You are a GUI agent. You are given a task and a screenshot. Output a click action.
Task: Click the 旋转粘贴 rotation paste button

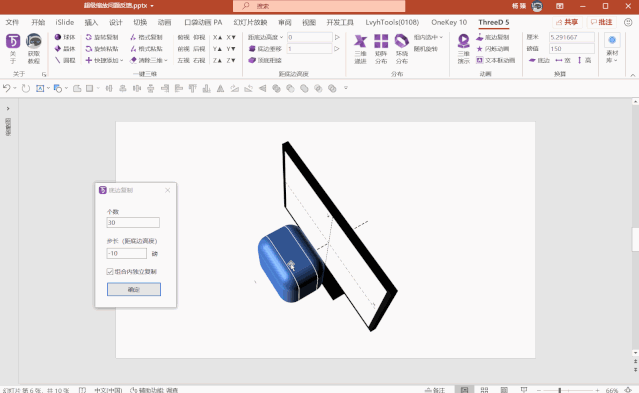click(x=102, y=49)
